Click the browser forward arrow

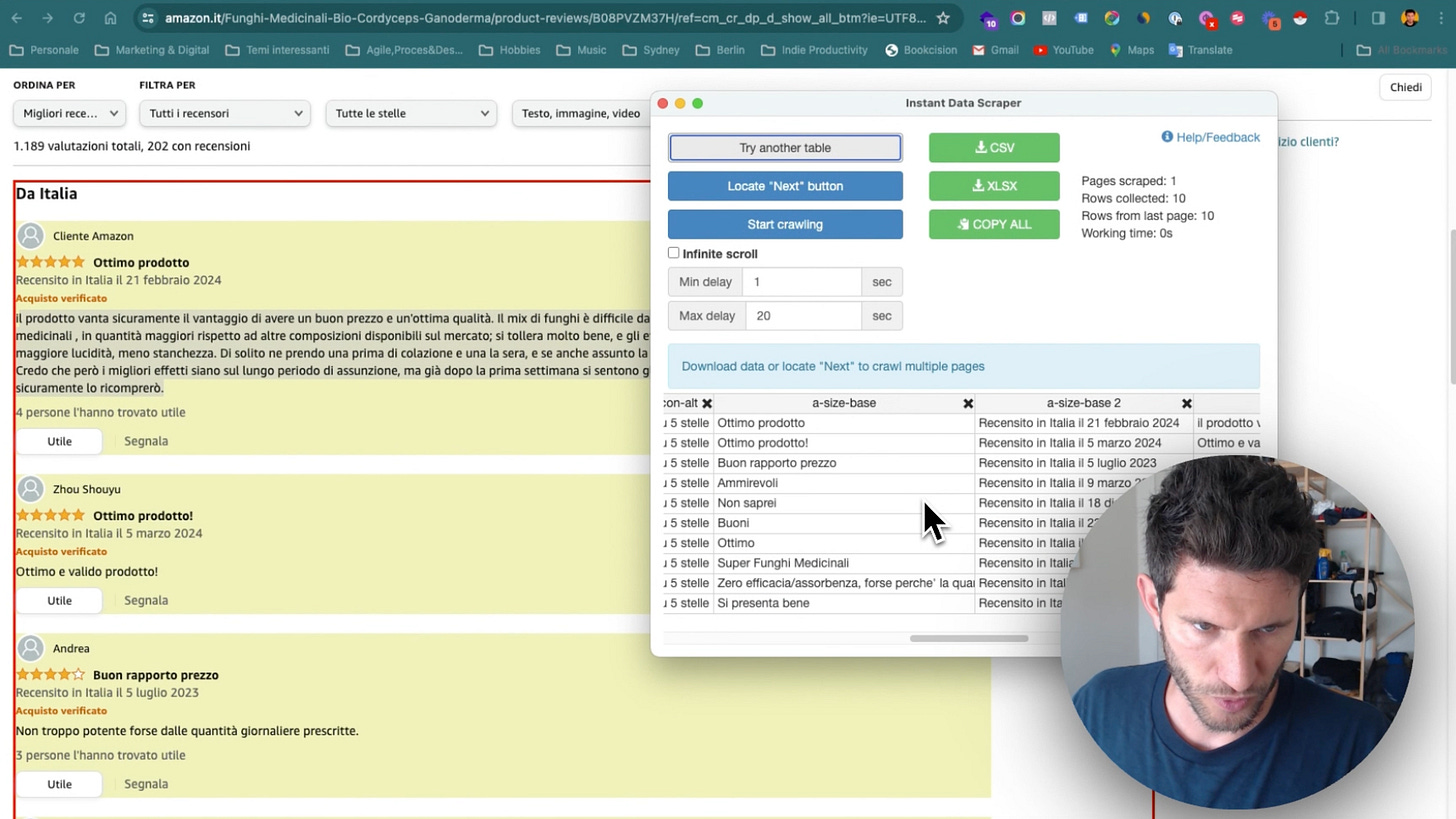(x=48, y=18)
